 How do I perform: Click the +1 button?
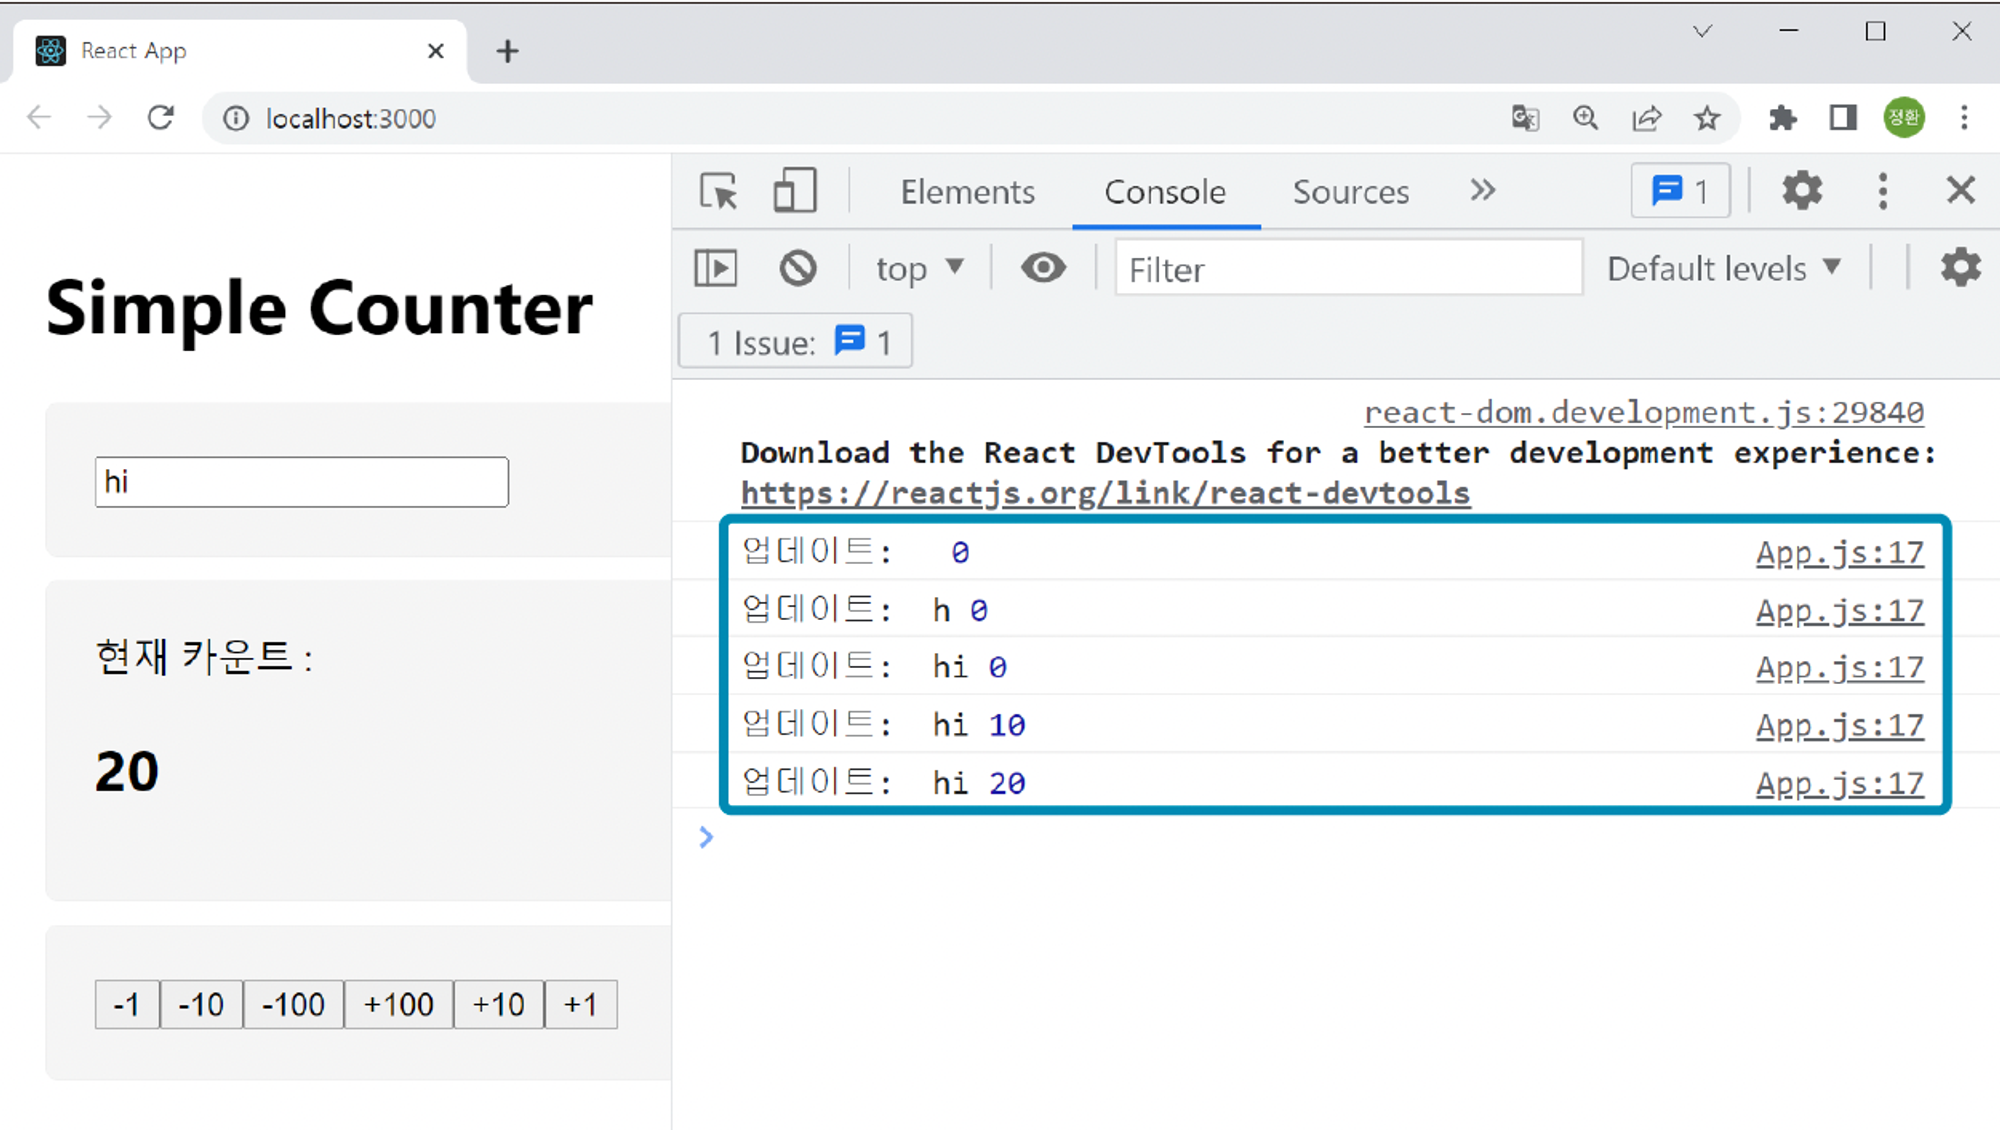click(x=580, y=1004)
